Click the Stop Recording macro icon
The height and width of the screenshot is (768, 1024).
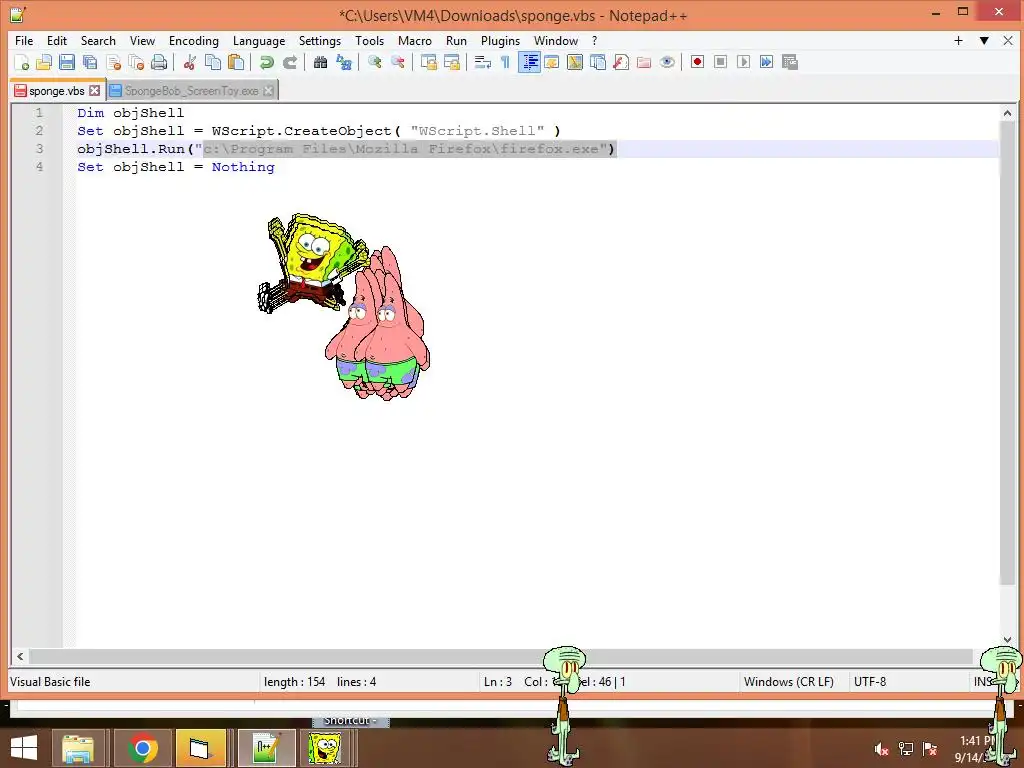pyautogui.click(x=720, y=62)
